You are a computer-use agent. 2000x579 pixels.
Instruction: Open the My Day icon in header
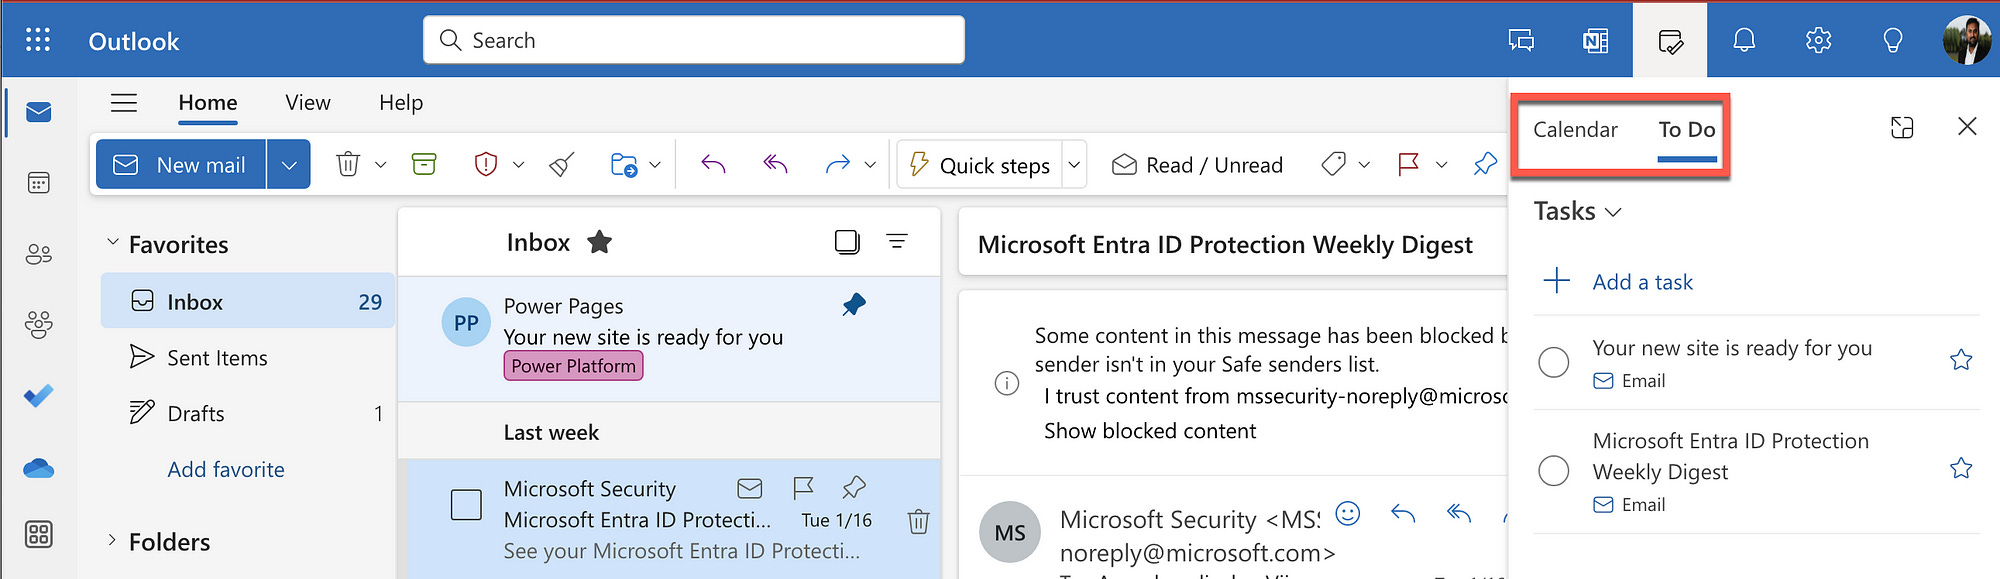[1670, 40]
